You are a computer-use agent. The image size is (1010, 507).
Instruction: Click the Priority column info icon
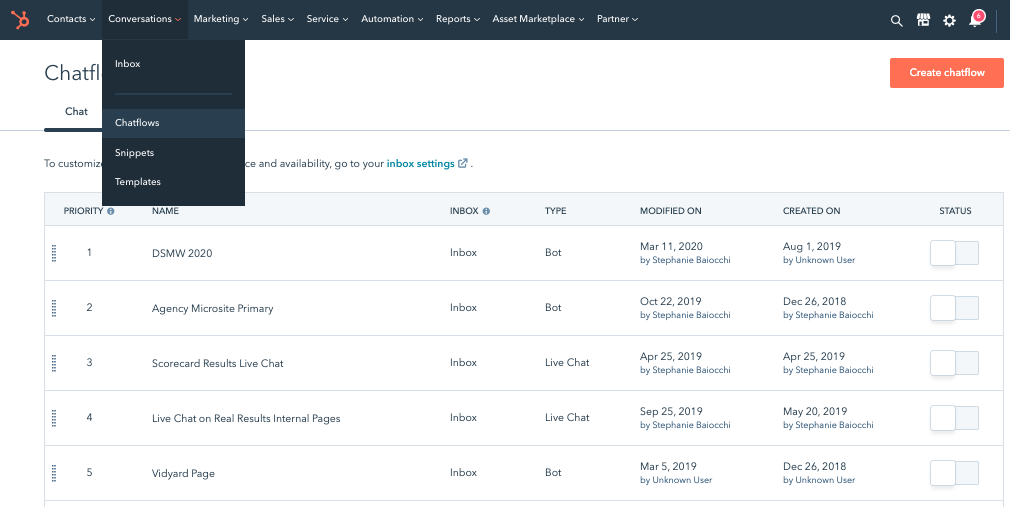point(111,211)
